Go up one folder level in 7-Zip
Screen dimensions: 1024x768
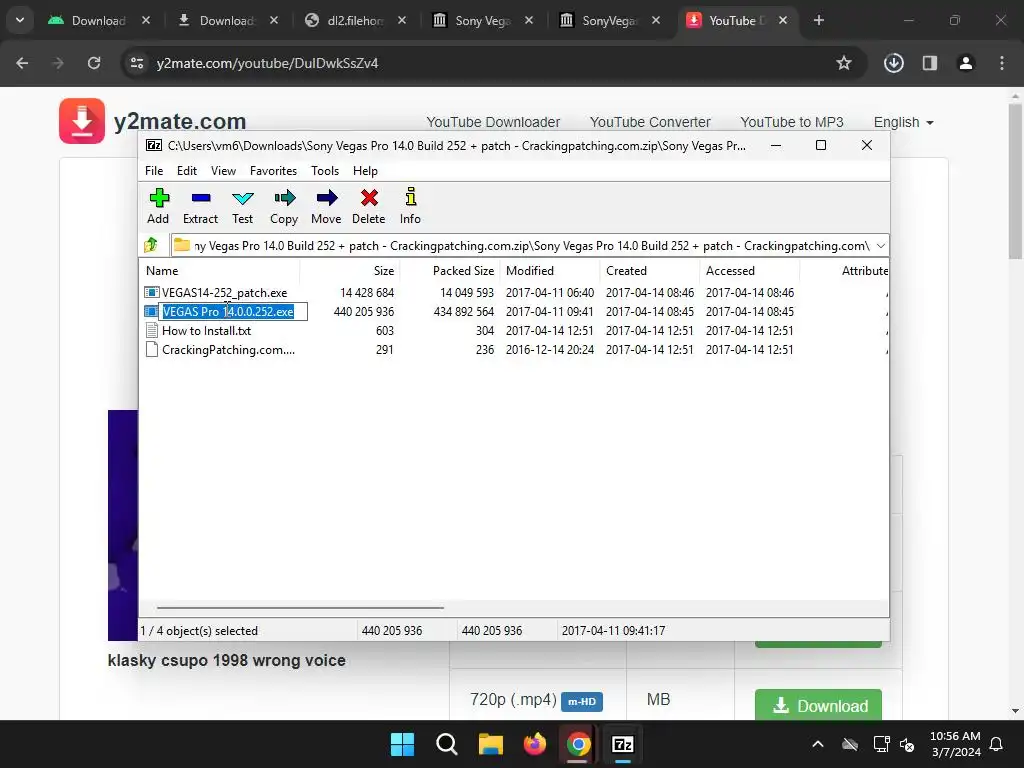(151, 246)
